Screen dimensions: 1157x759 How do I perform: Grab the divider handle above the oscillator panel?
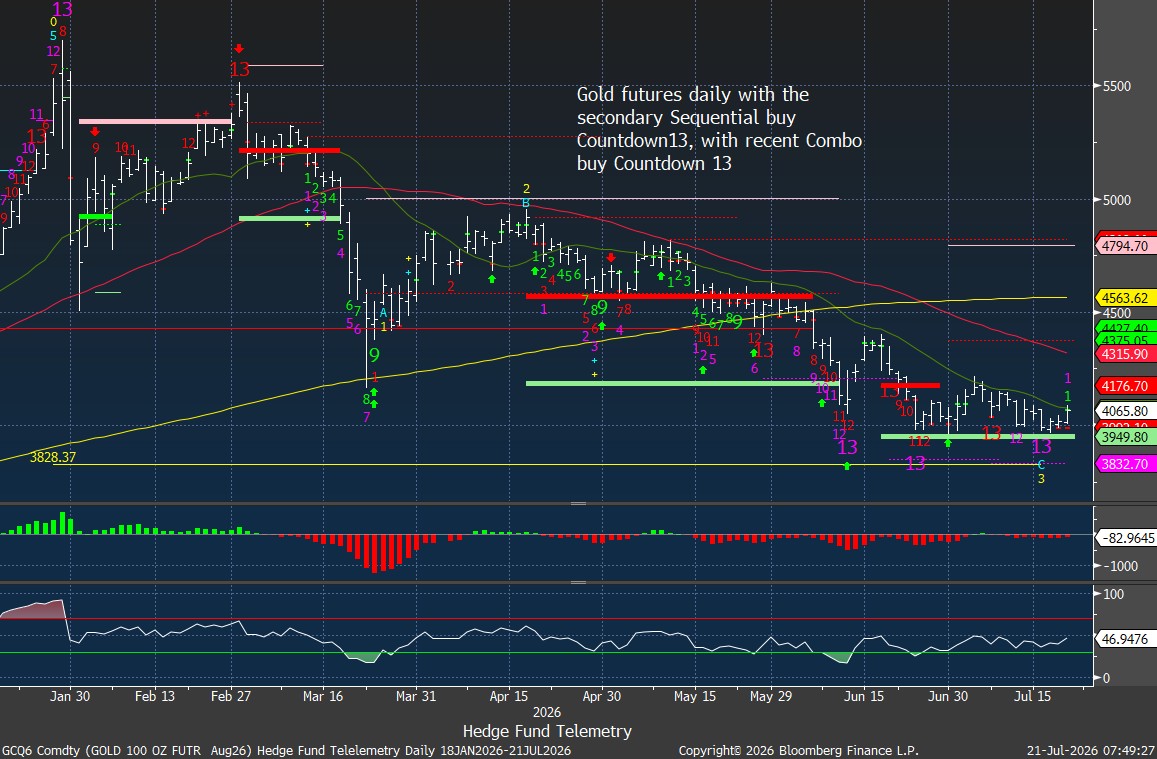578,582
